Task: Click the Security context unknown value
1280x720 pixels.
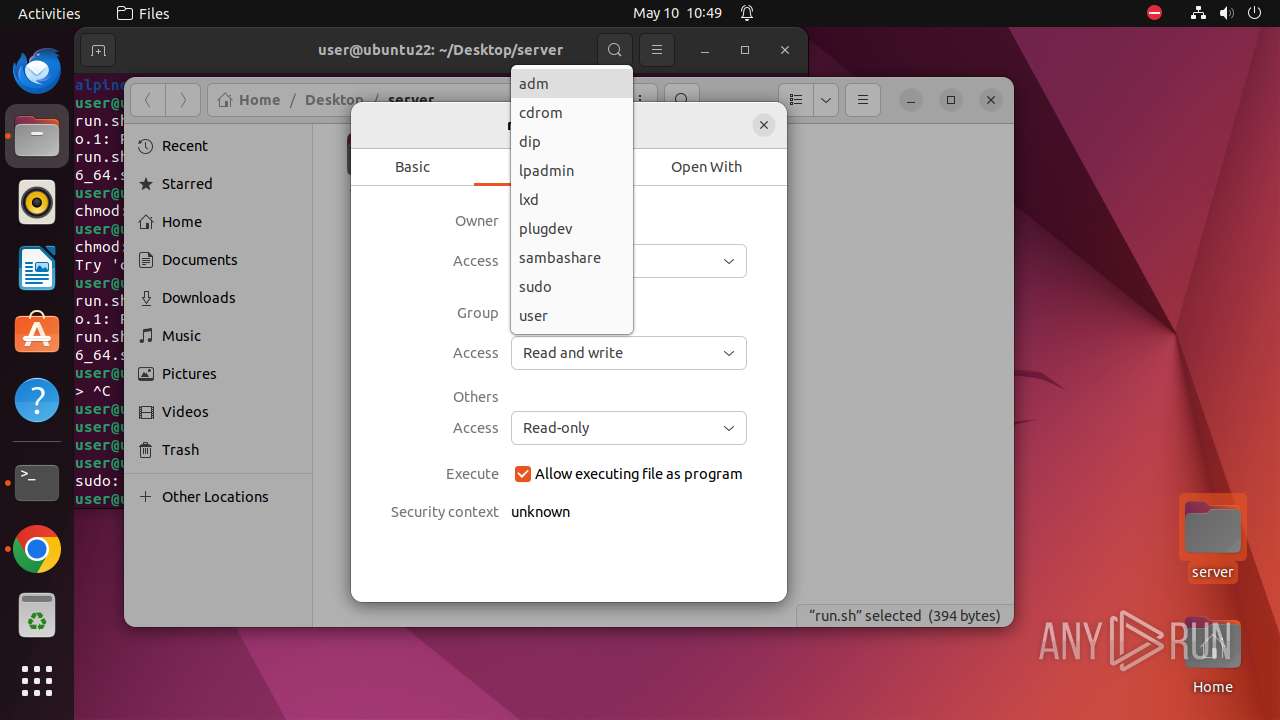Action: tap(540, 512)
